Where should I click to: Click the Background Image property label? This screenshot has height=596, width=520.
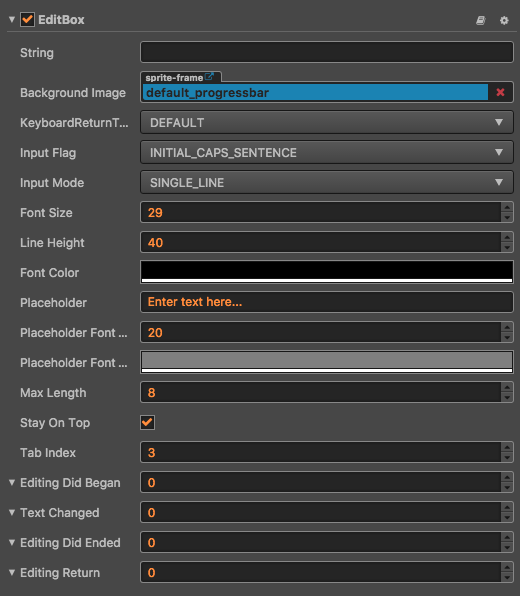(x=73, y=93)
